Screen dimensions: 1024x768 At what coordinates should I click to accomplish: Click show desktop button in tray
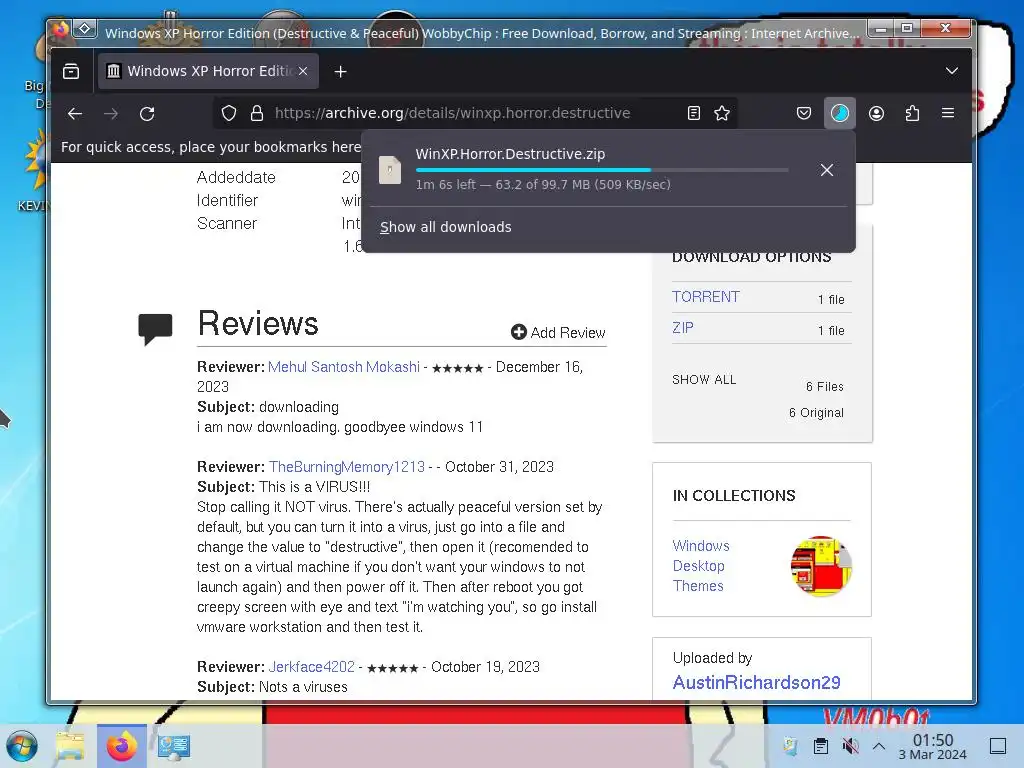click(997, 745)
